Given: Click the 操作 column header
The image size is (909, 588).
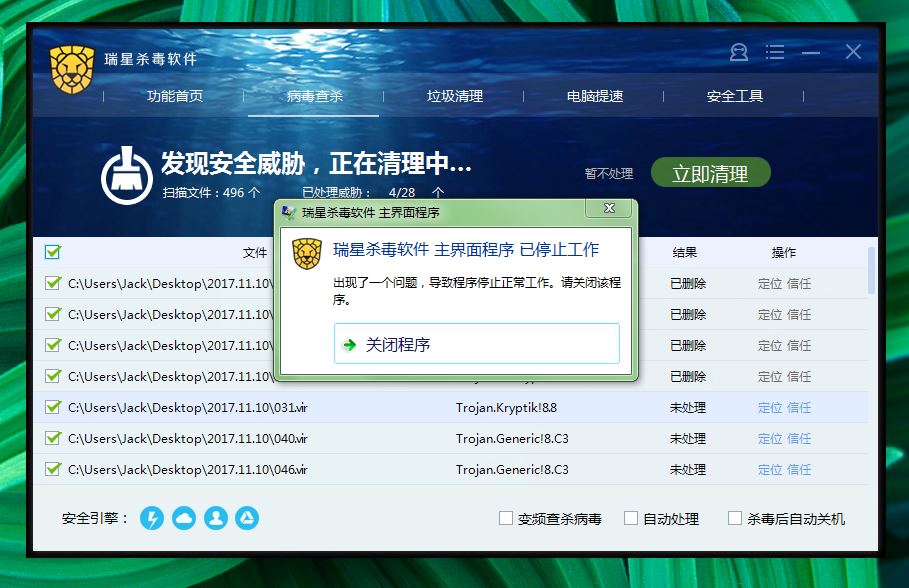Looking at the screenshot, I should (x=784, y=252).
